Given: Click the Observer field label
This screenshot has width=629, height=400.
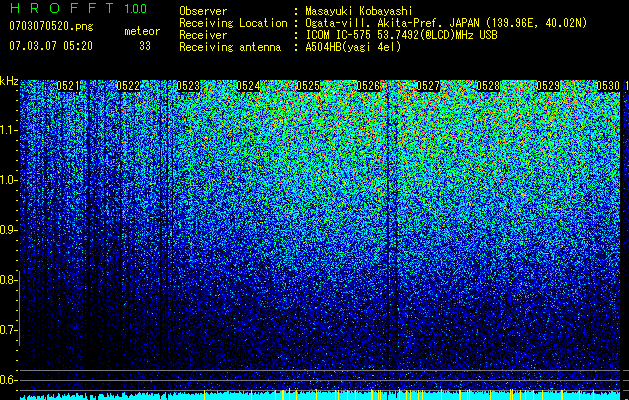Looking at the screenshot, I should click(x=203, y=11).
